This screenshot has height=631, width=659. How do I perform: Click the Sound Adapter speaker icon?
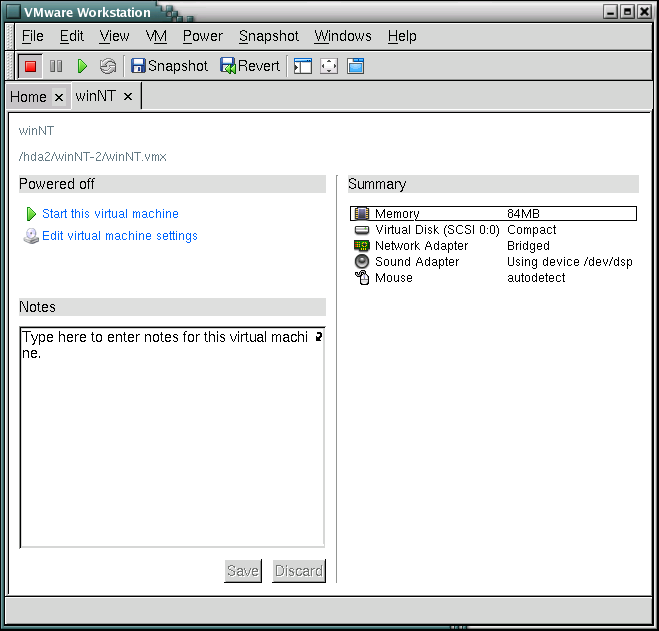click(362, 261)
